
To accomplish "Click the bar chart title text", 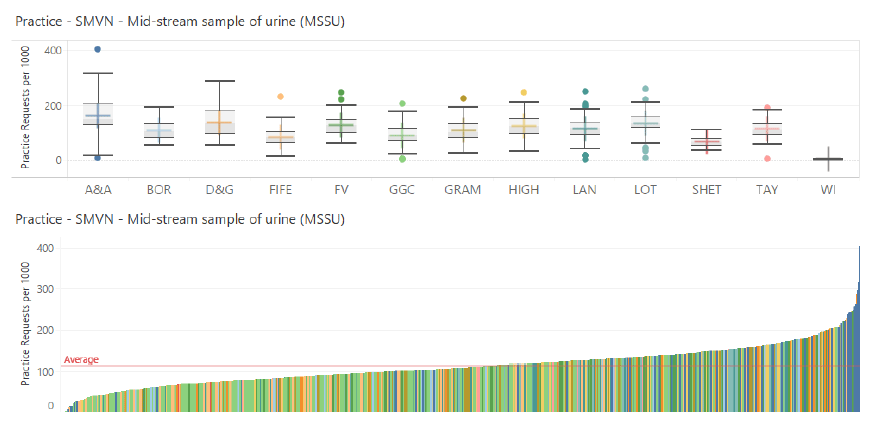I will coord(180,220).
